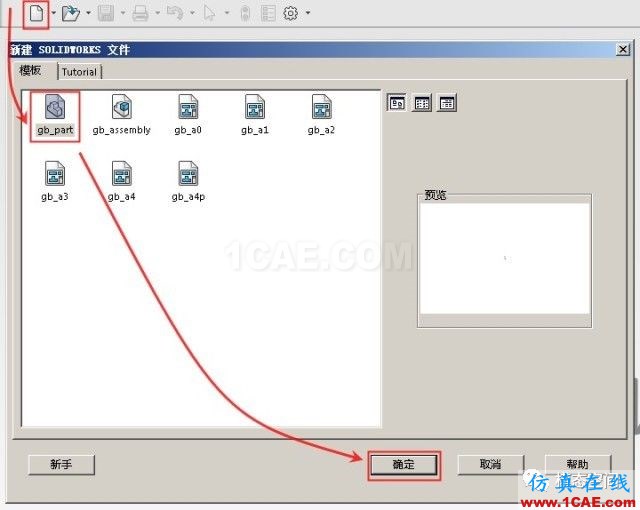This screenshot has height=510, width=640.
Task: Switch to the Tutorial tab
Action: pos(80,72)
